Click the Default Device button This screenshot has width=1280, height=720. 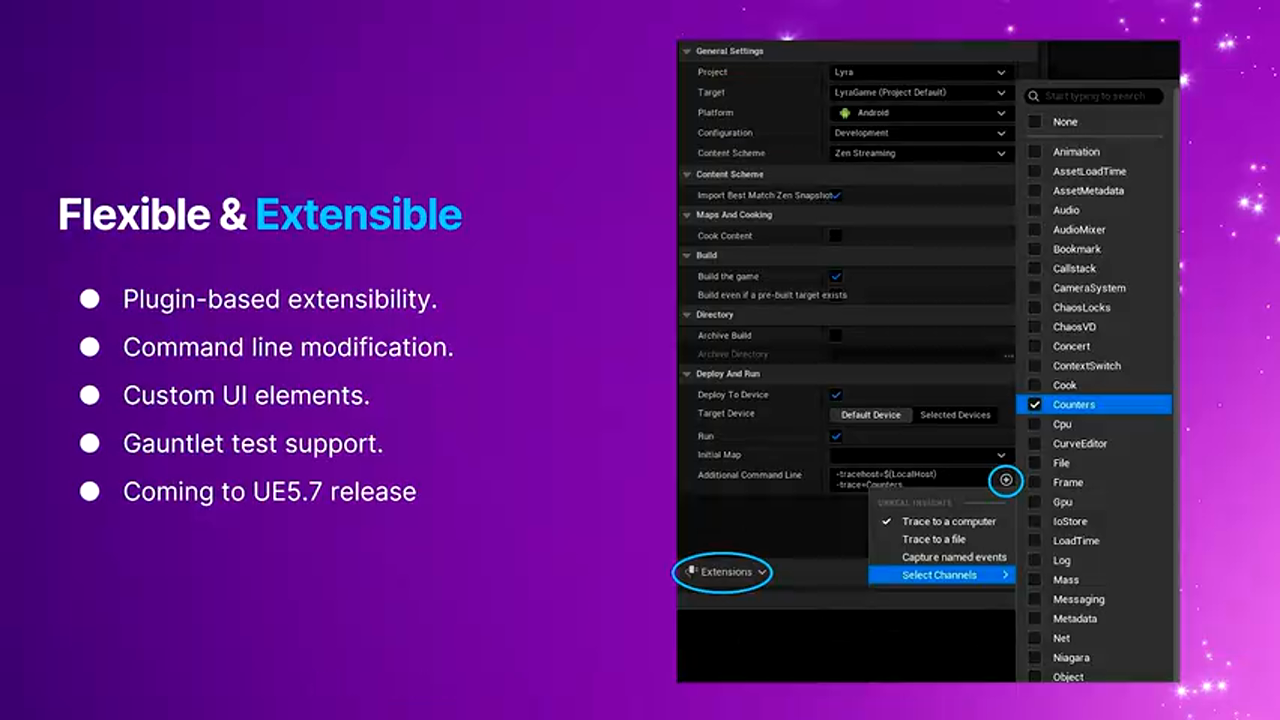point(870,415)
